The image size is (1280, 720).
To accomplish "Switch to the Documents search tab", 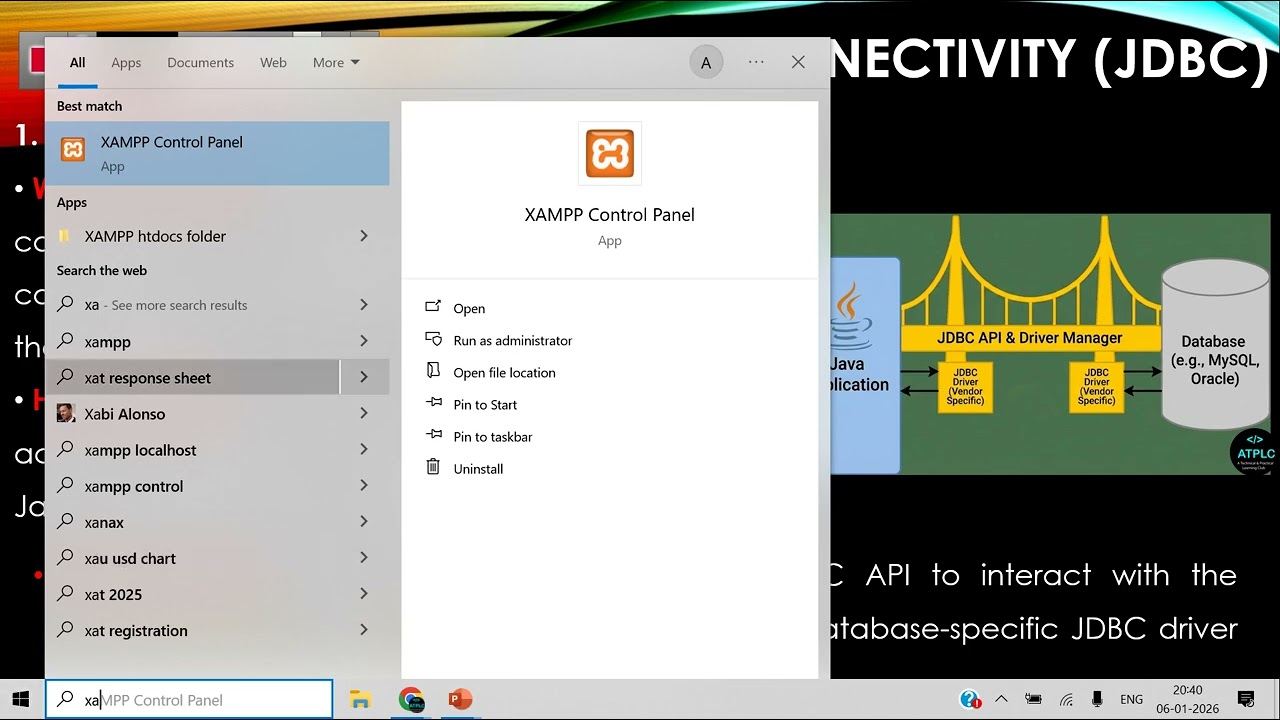I will [x=200, y=62].
